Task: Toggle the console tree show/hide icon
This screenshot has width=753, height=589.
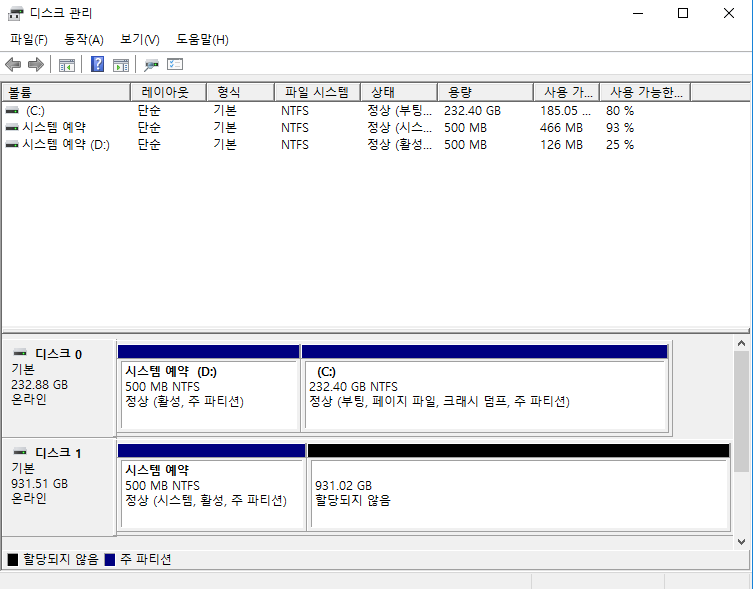Action: click(x=67, y=64)
